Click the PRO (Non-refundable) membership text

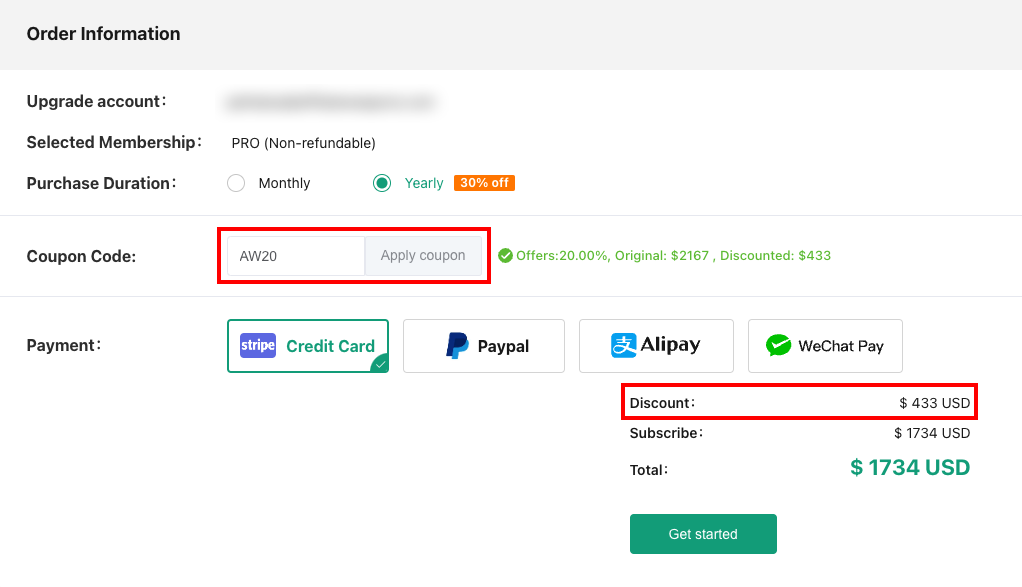coord(303,143)
